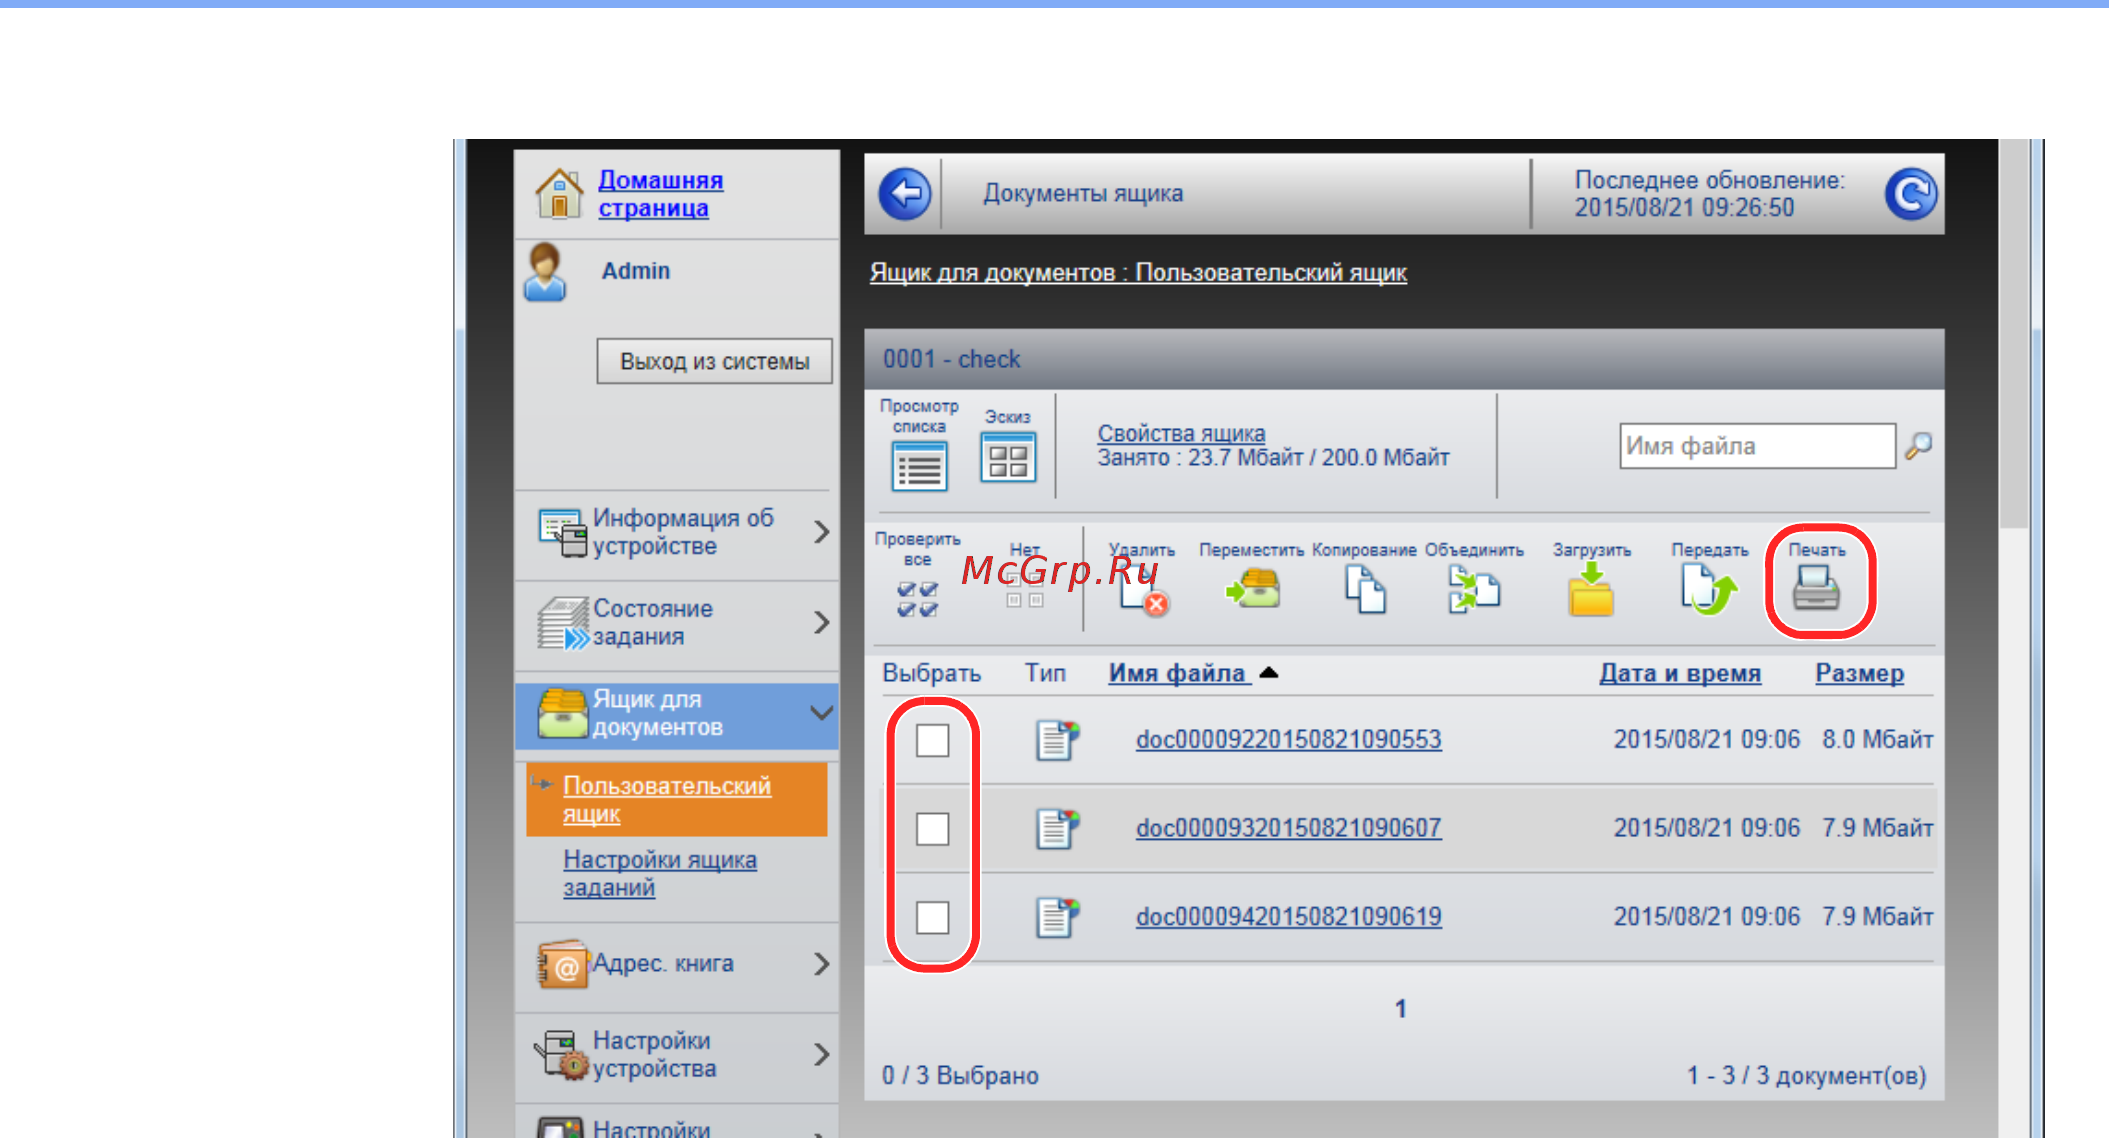2109x1138 pixels.
Task: Refresh page with circular update icon
Action: [1910, 193]
